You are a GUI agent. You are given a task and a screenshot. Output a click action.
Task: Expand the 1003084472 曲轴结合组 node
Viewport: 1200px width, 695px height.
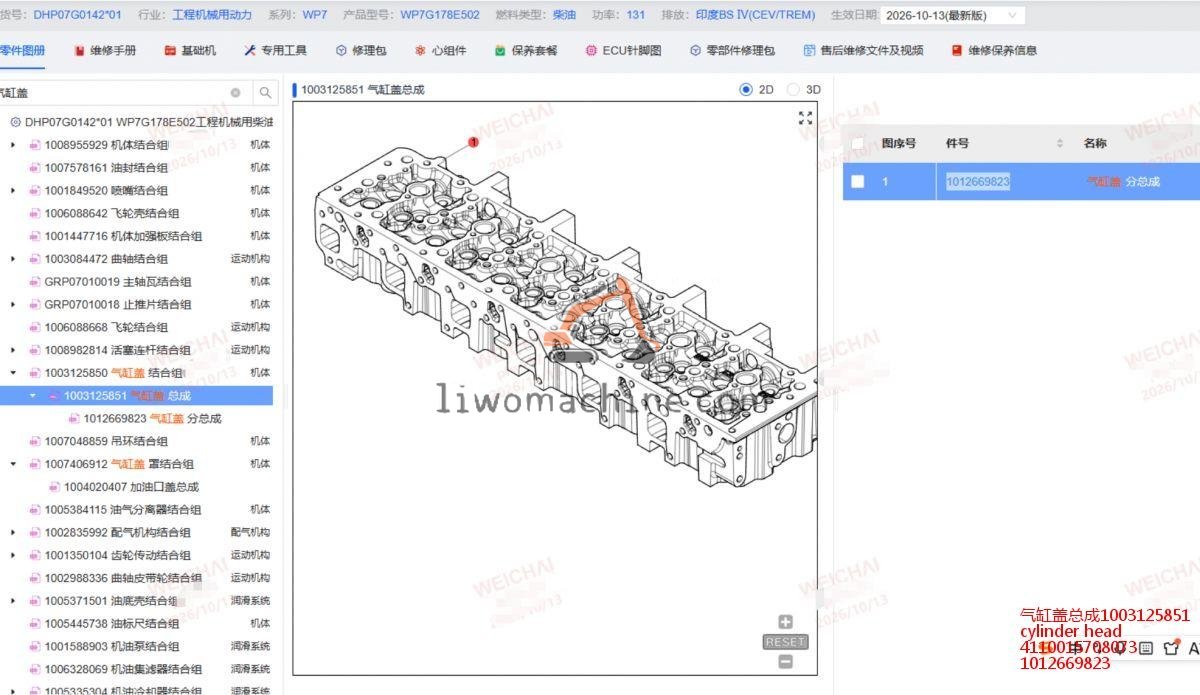coord(13,259)
